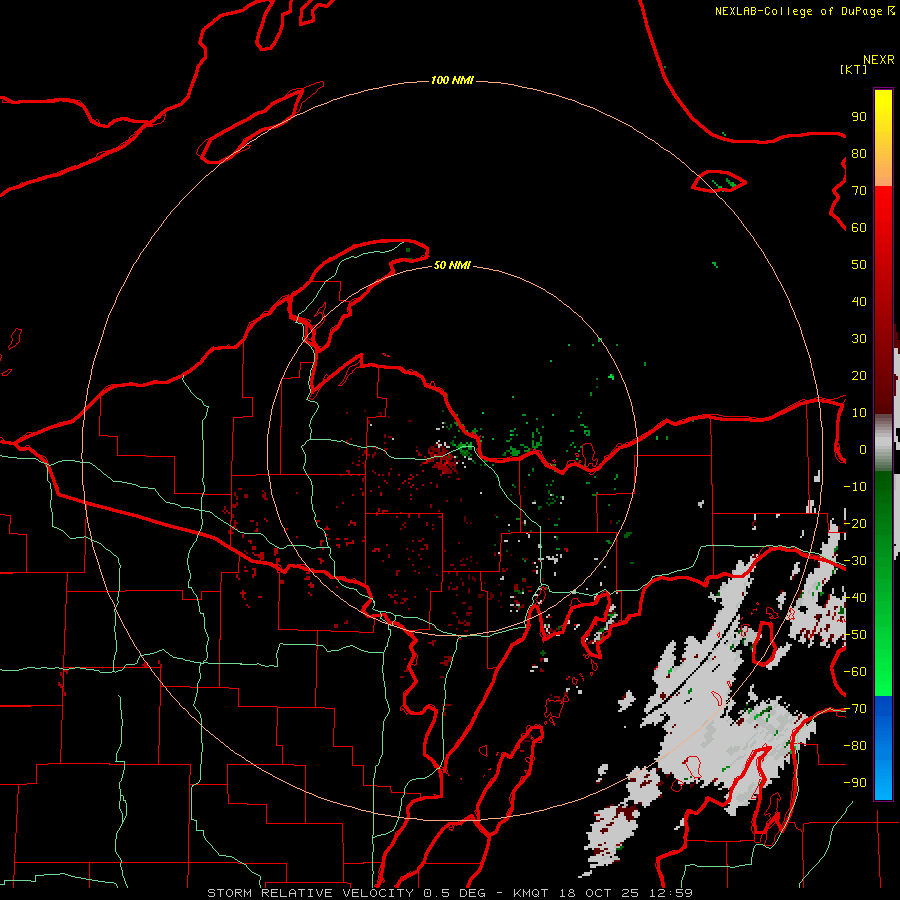Screen dimensions: 900x900
Task: Click the -20 scale value
Action: coord(855,523)
